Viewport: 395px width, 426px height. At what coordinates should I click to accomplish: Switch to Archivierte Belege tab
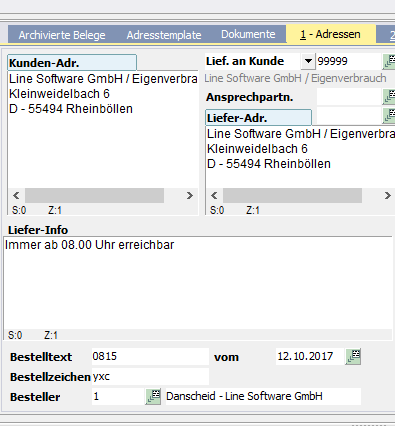point(62,35)
